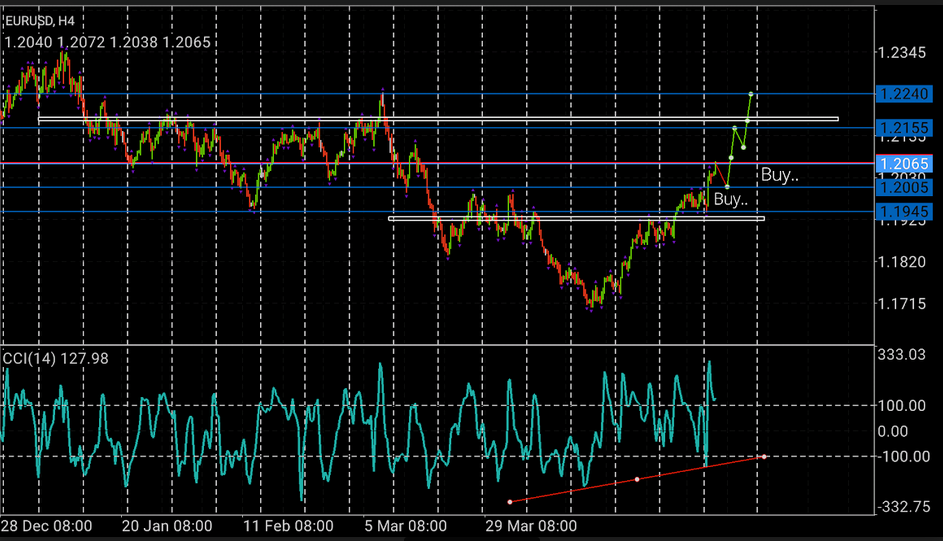Image resolution: width=943 pixels, height=541 pixels.
Task: Click the red trendline's middle anchor point
Action: 637,479
